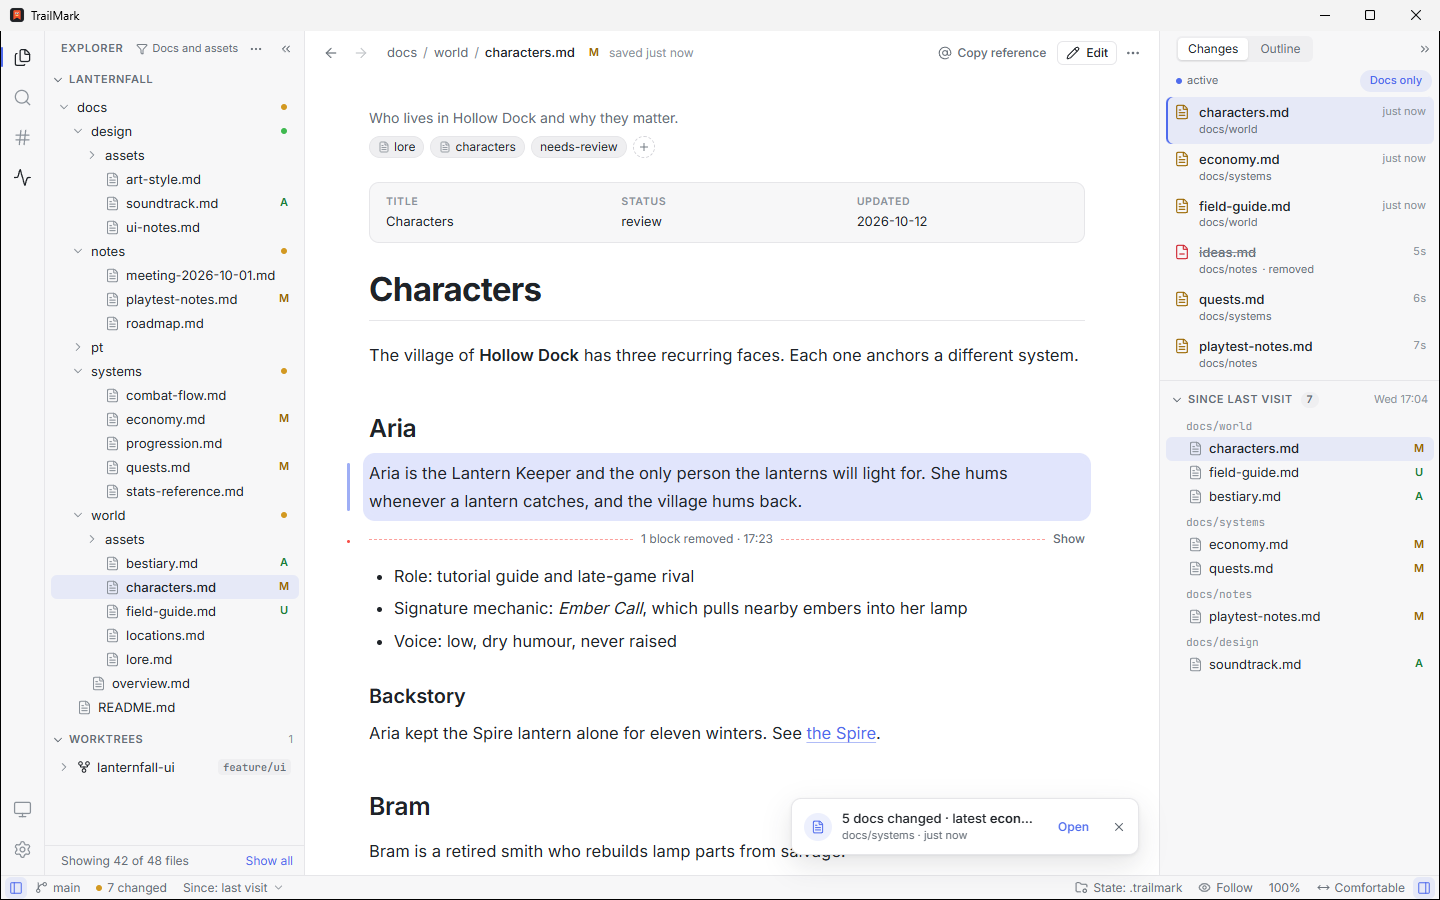
Task: Toggle Follow mode in status bar
Action: click(x=1225, y=888)
